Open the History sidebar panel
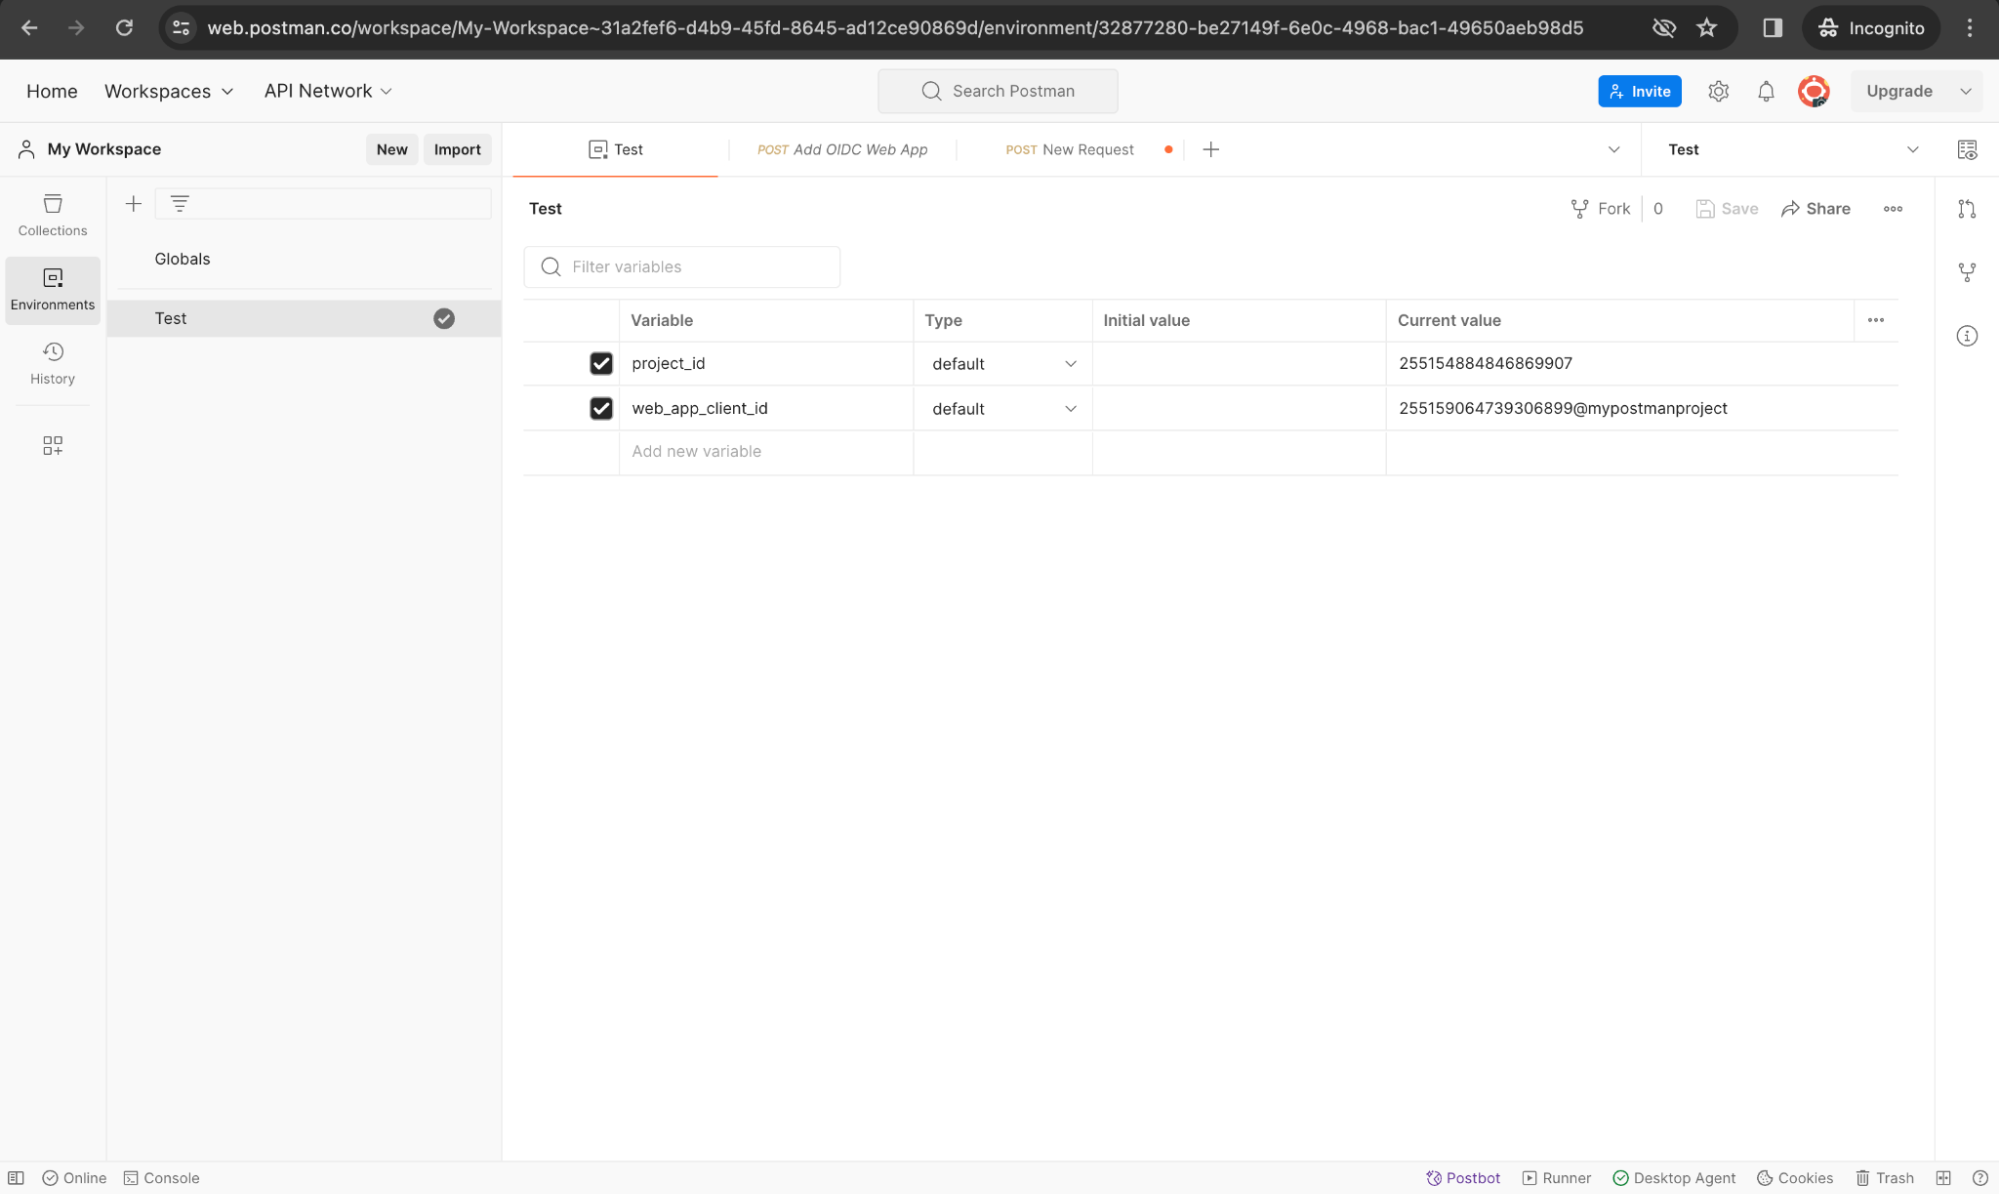 [x=52, y=363]
